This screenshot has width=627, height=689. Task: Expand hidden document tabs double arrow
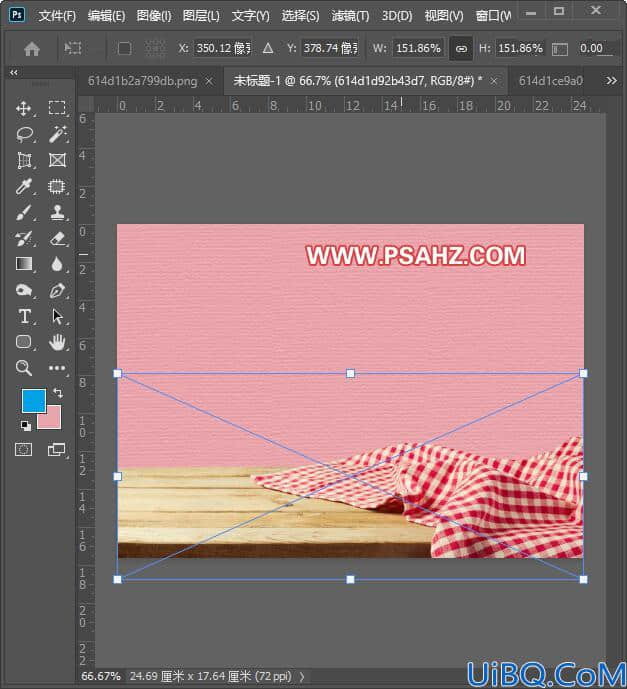point(611,81)
